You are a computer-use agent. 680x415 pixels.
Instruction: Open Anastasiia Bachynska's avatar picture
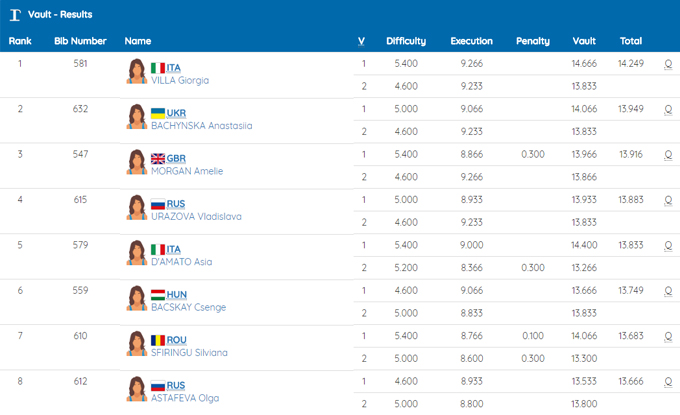[136, 117]
